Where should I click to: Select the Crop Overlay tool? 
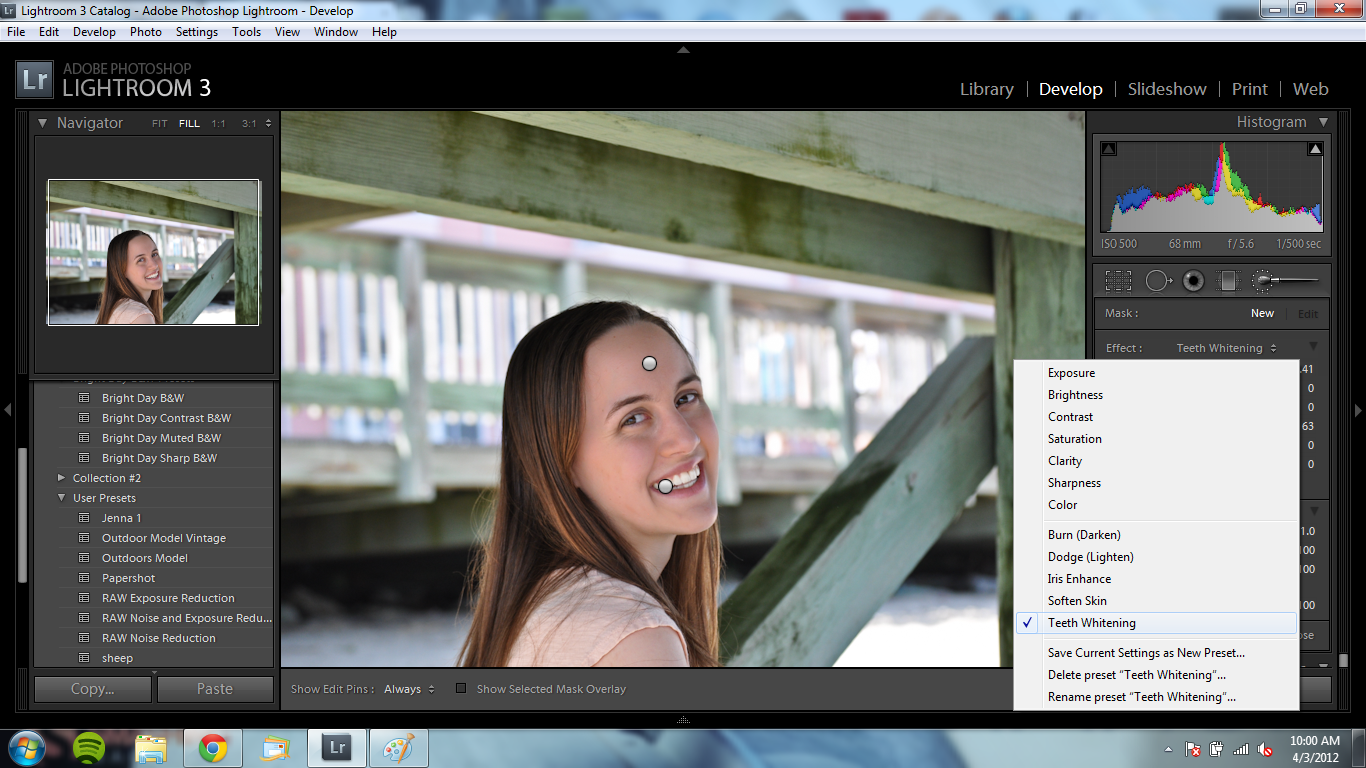(x=1118, y=281)
